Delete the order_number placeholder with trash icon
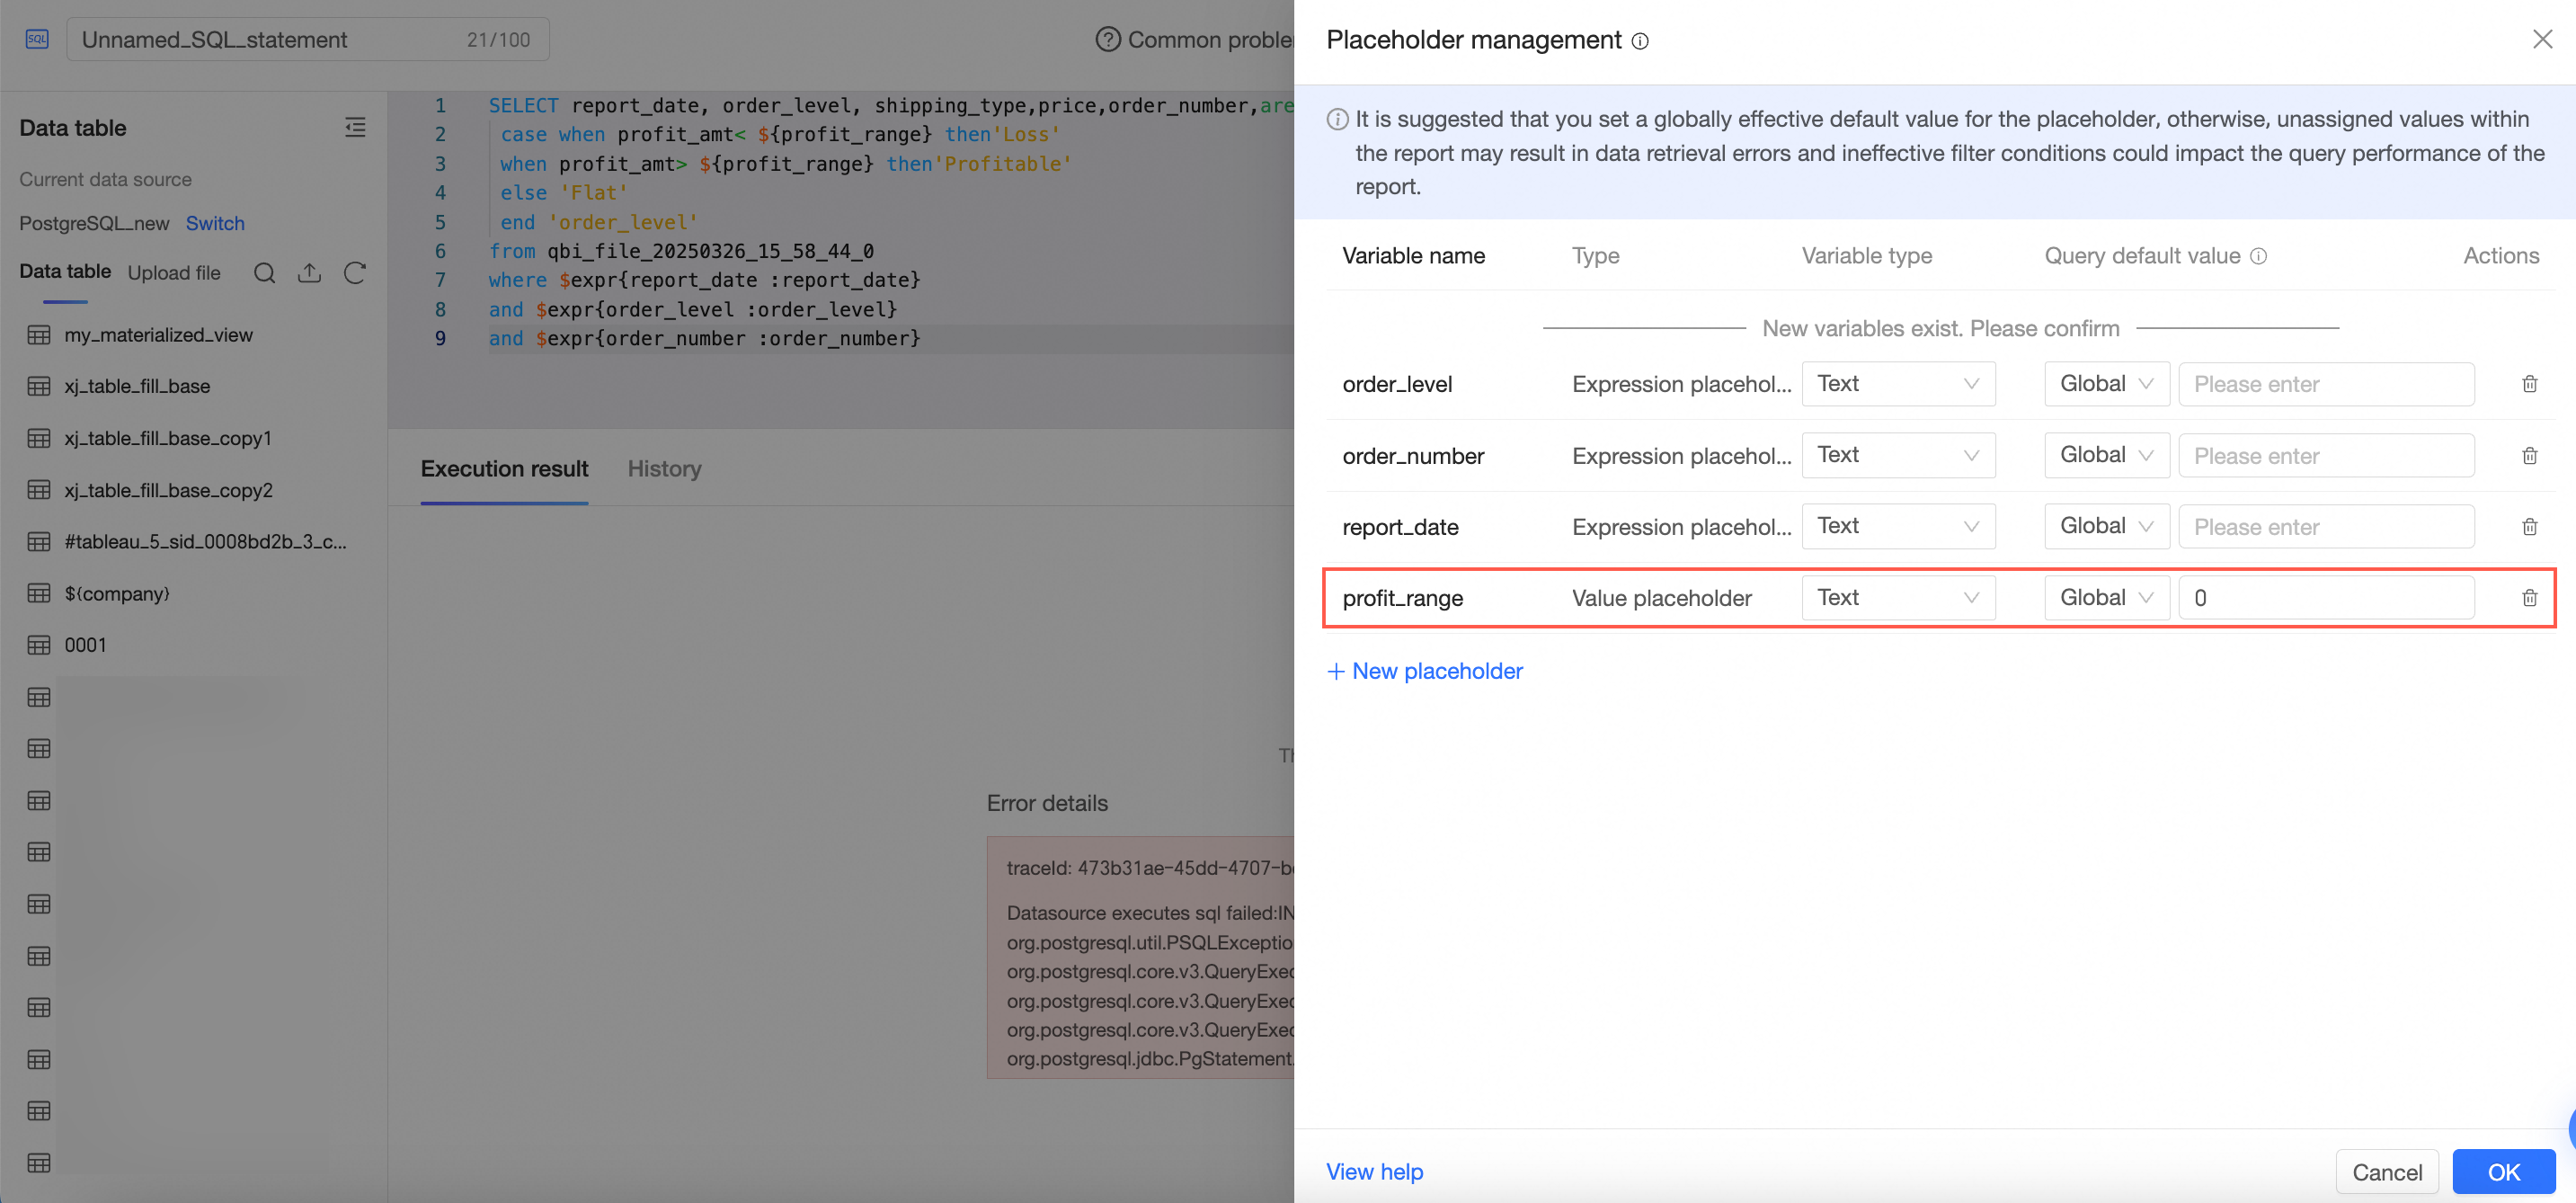 pos(2529,456)
